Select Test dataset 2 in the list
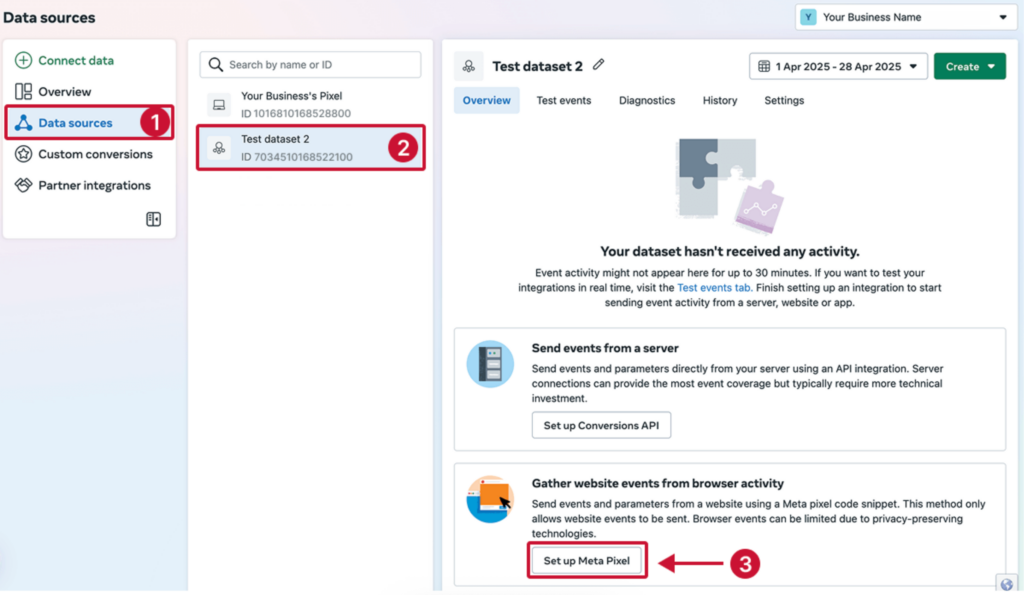 [x=310, y=148]
